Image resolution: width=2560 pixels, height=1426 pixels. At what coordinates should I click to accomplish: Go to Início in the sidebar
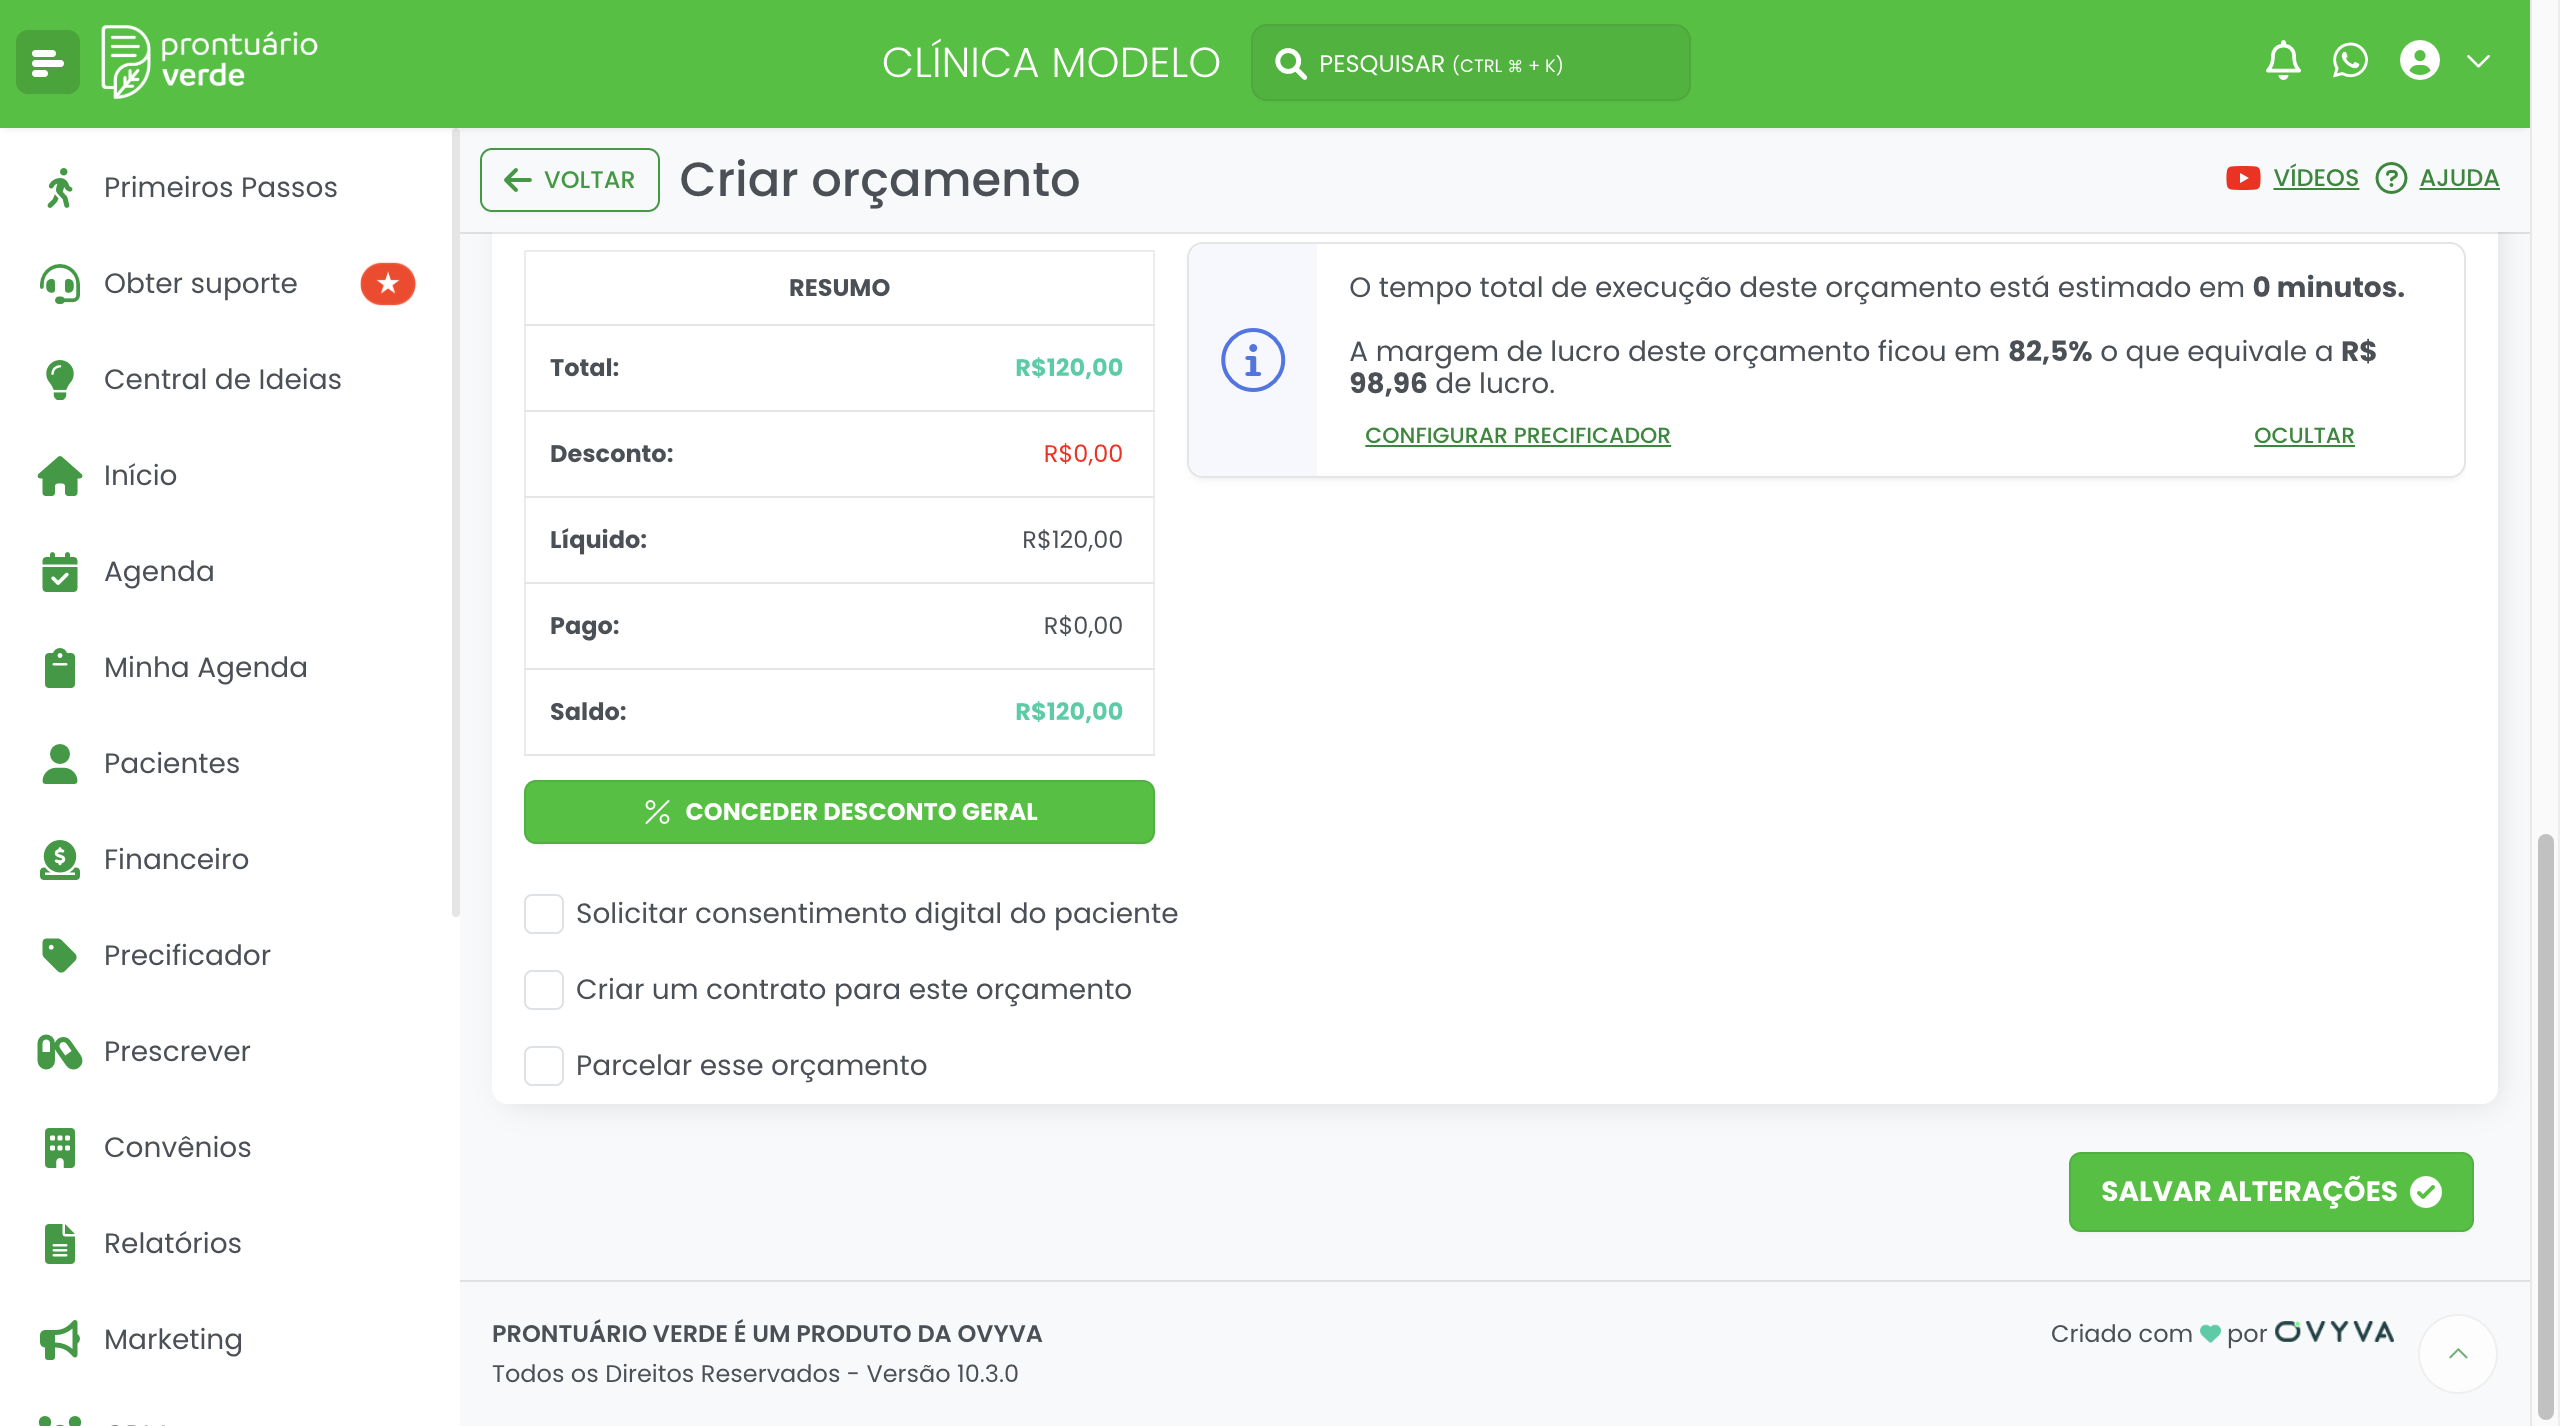pos(140,475)
